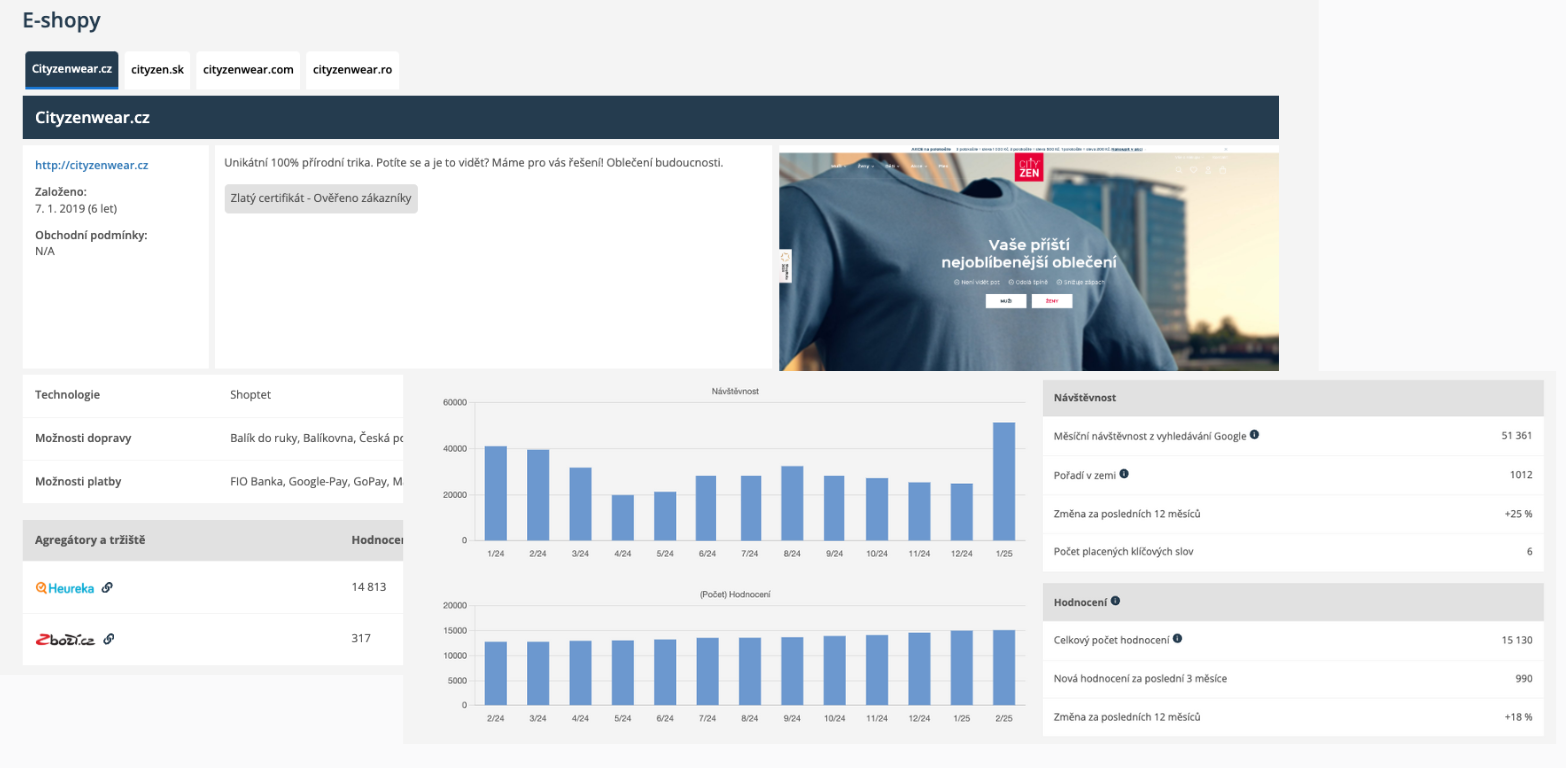
Task: Open the Zboží.cz external link icon
Action: click(x=107, y=639)
